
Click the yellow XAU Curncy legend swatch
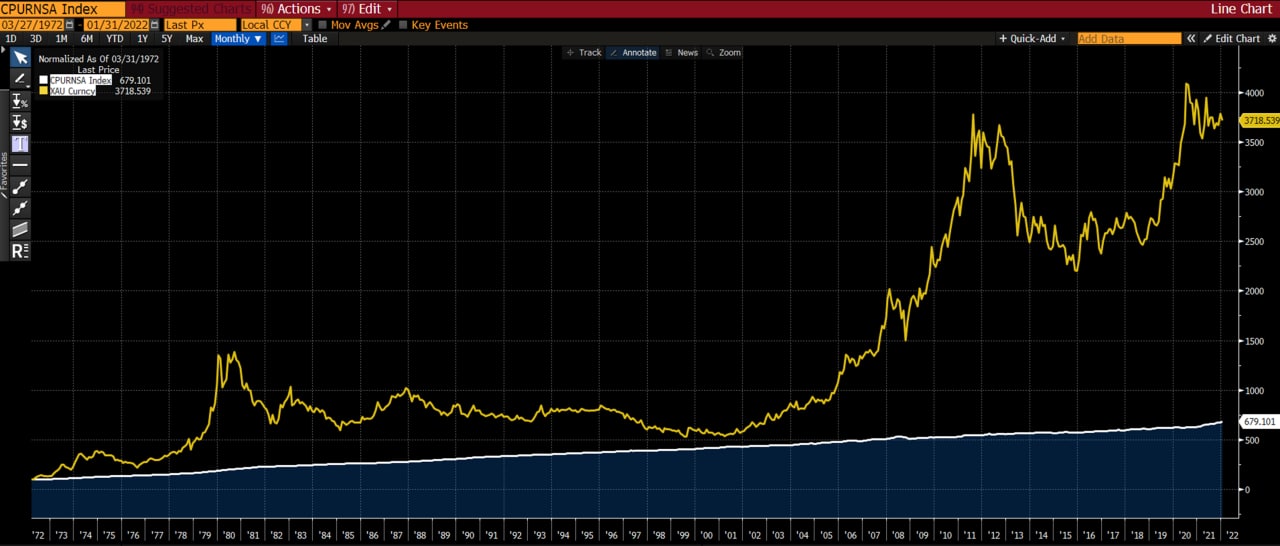click(x=43, y=91)
